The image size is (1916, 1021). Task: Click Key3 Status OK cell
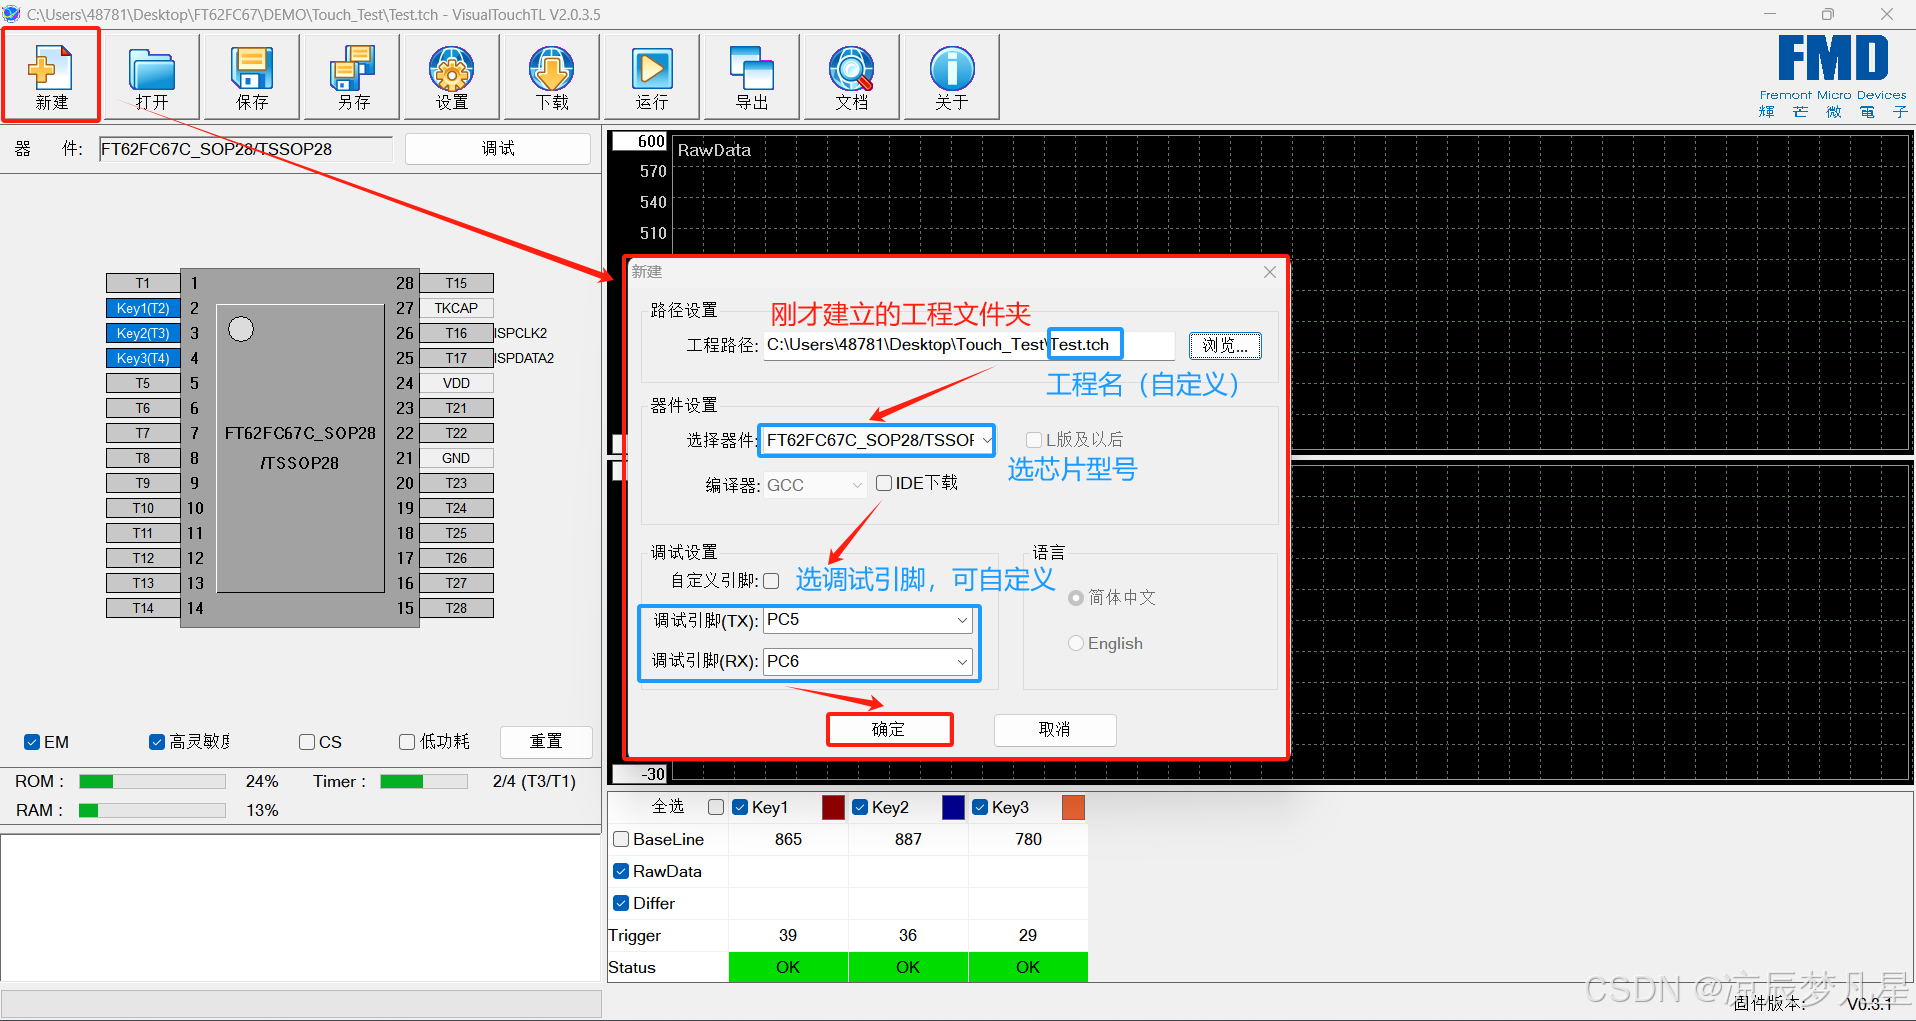(1028, 967)
